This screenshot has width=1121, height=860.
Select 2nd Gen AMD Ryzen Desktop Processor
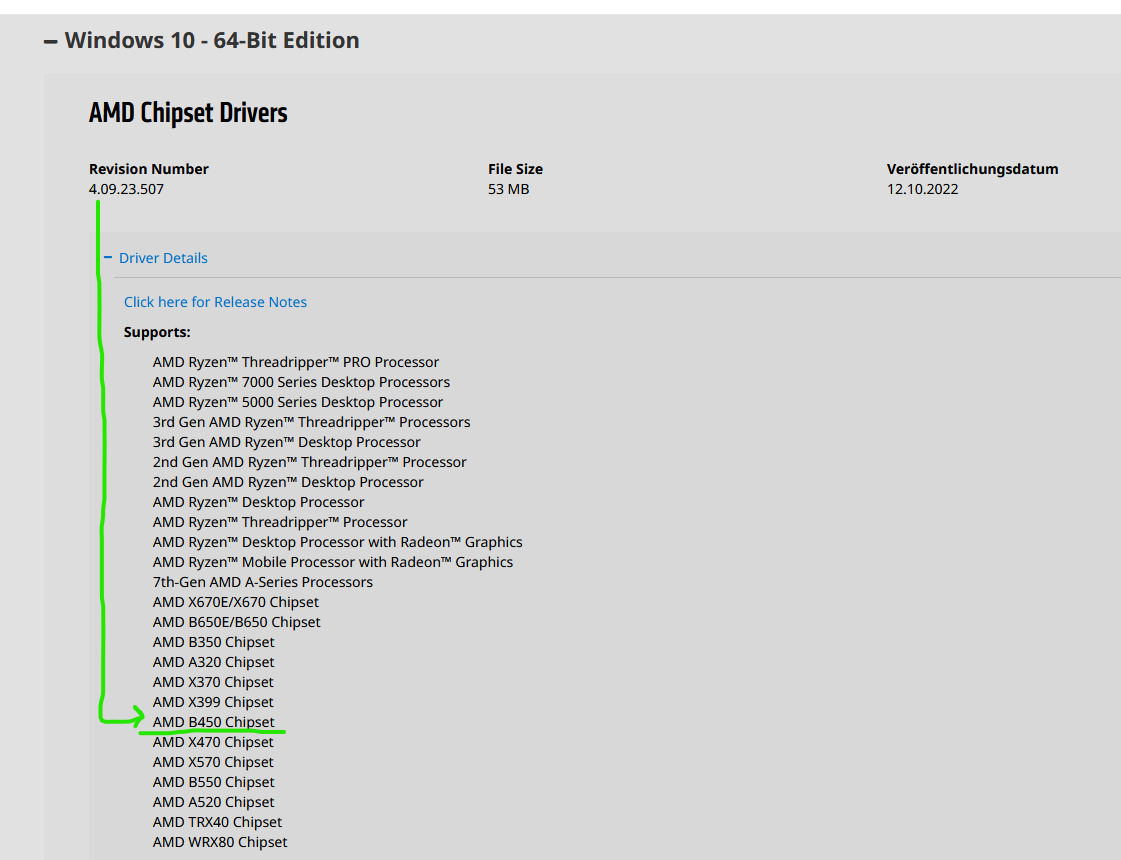click(288, 483)
